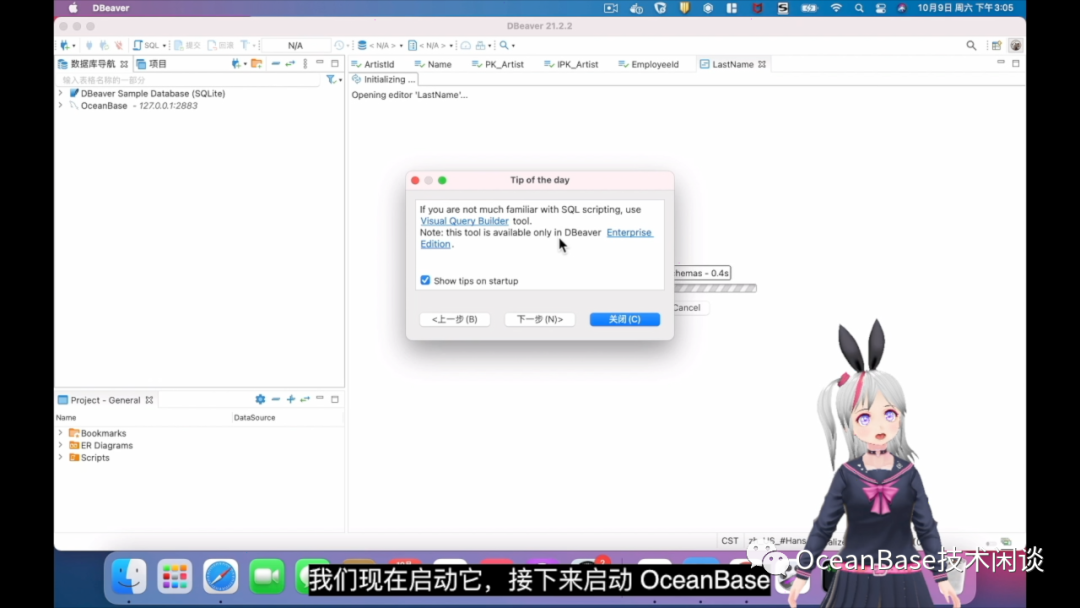
Task: Click the Invalidate/Reconnect toolbar icon
Action: [104, 45]
